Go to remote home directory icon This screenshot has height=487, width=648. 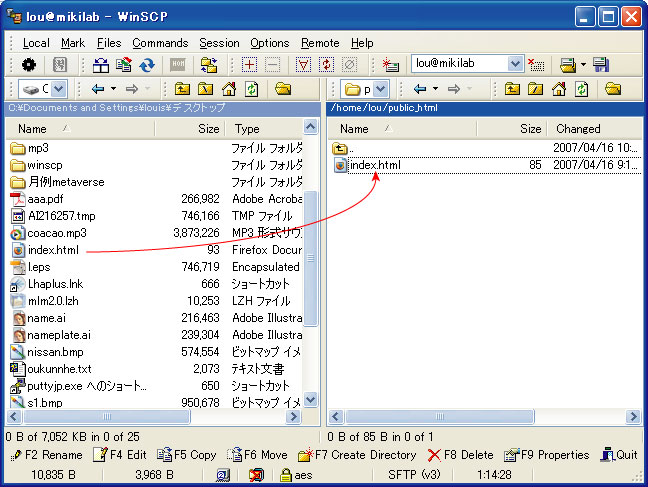(x=559, y=89)
